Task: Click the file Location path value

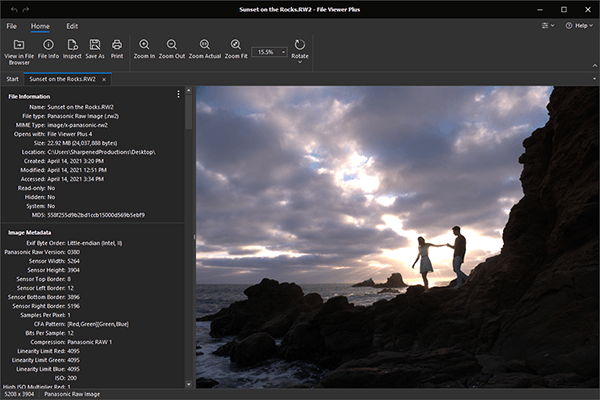Action: 101,152
